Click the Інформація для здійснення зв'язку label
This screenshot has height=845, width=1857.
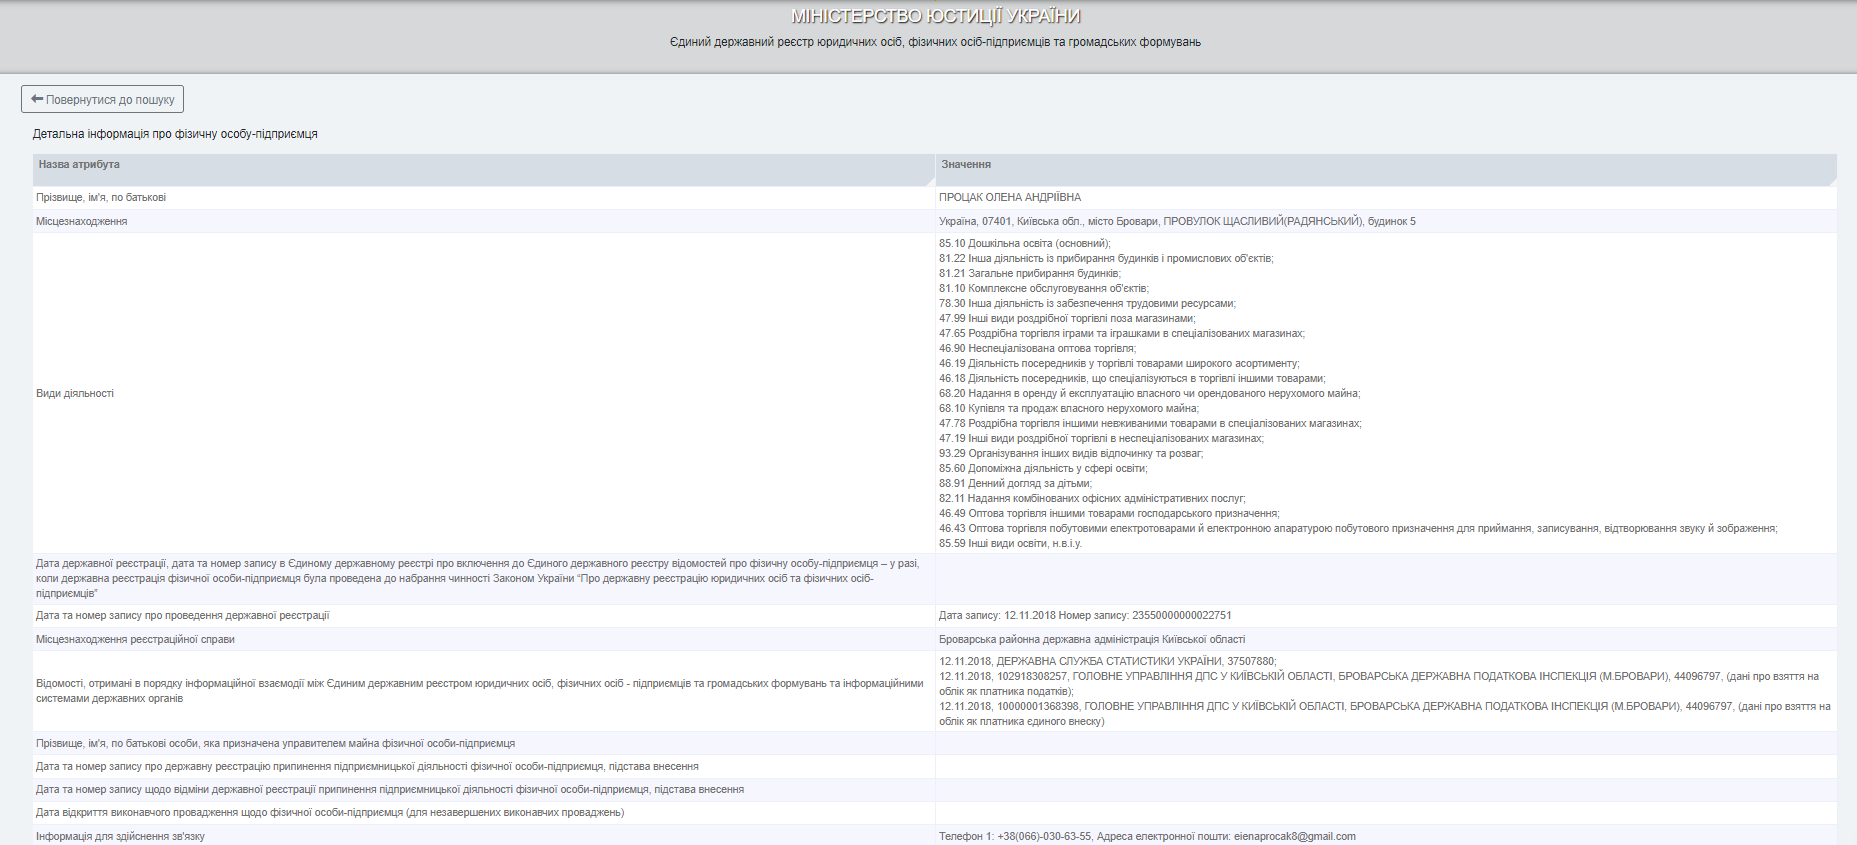pyautogui.click(x=120, y=836)
